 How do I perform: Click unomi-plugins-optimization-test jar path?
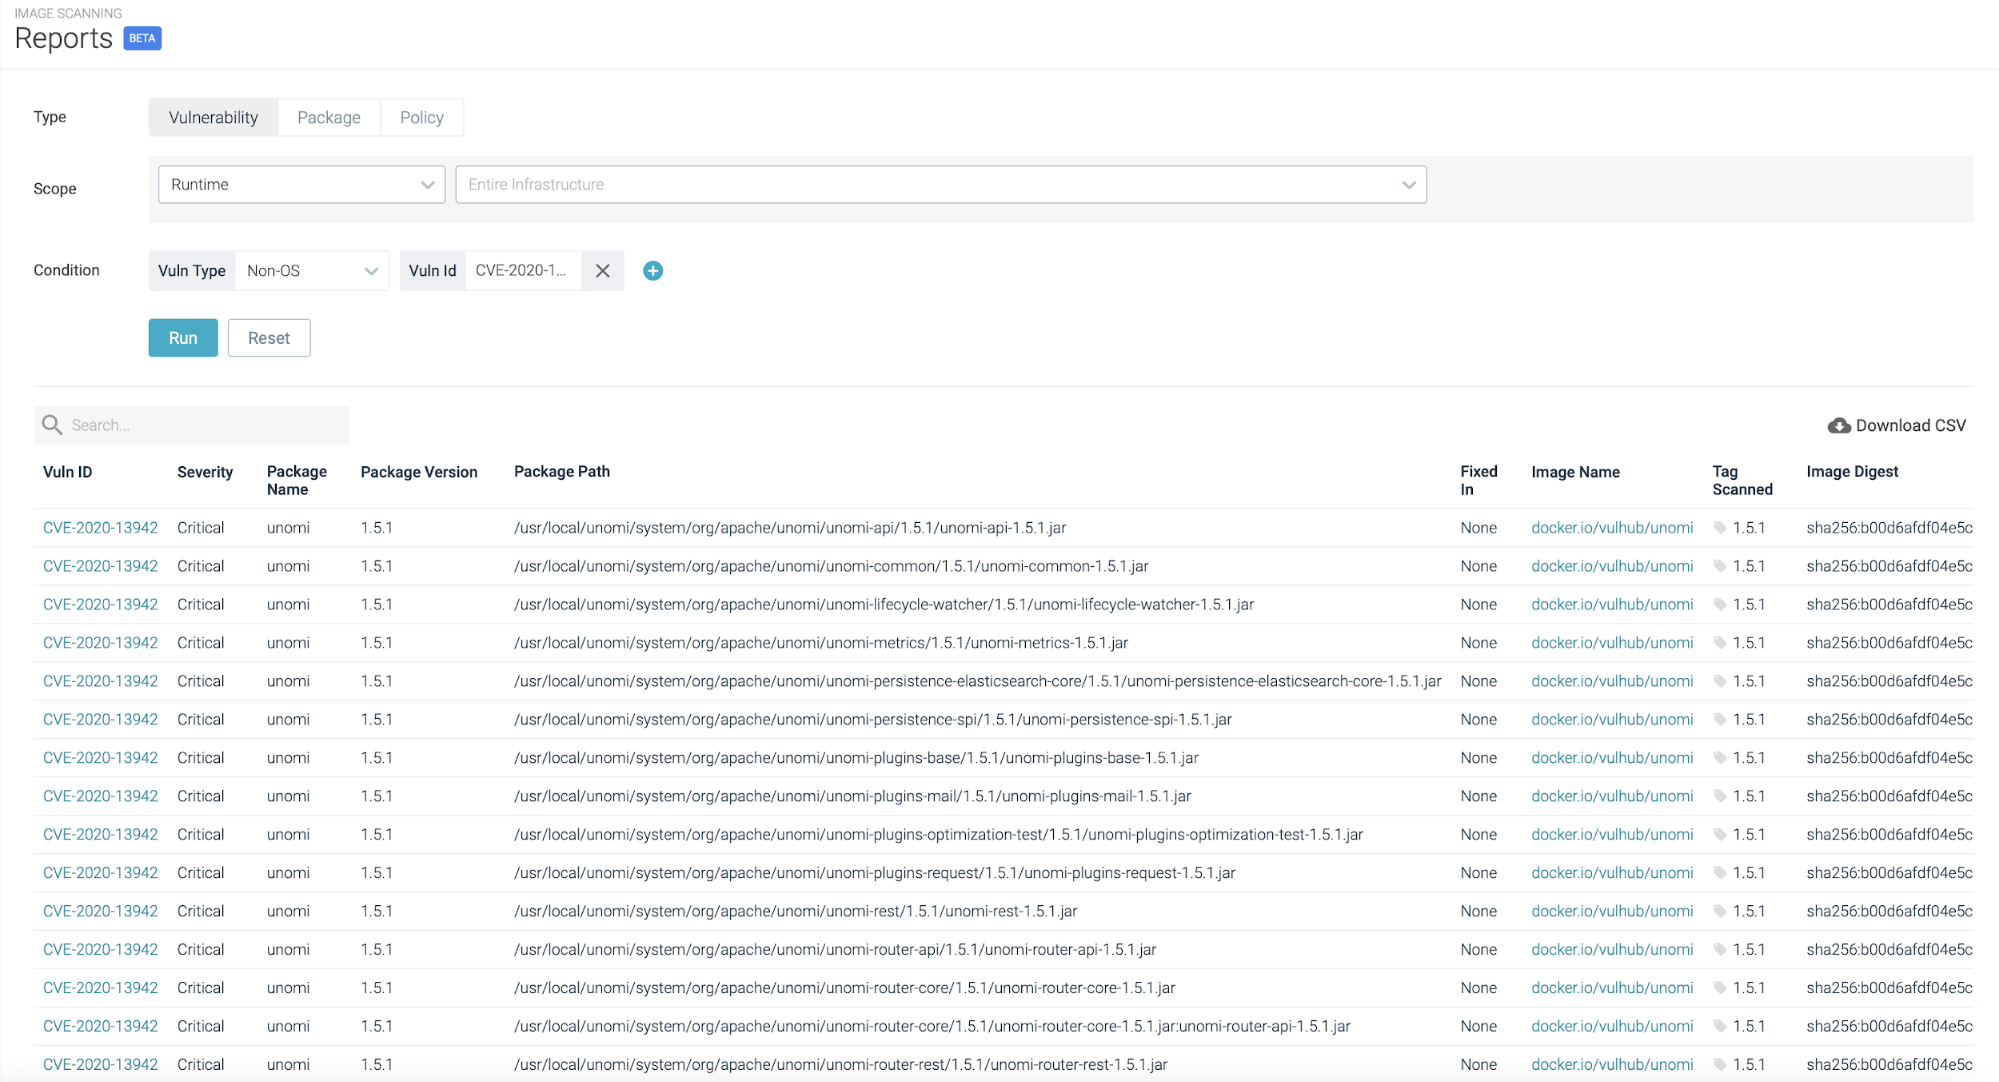click(x=938, y=835)
